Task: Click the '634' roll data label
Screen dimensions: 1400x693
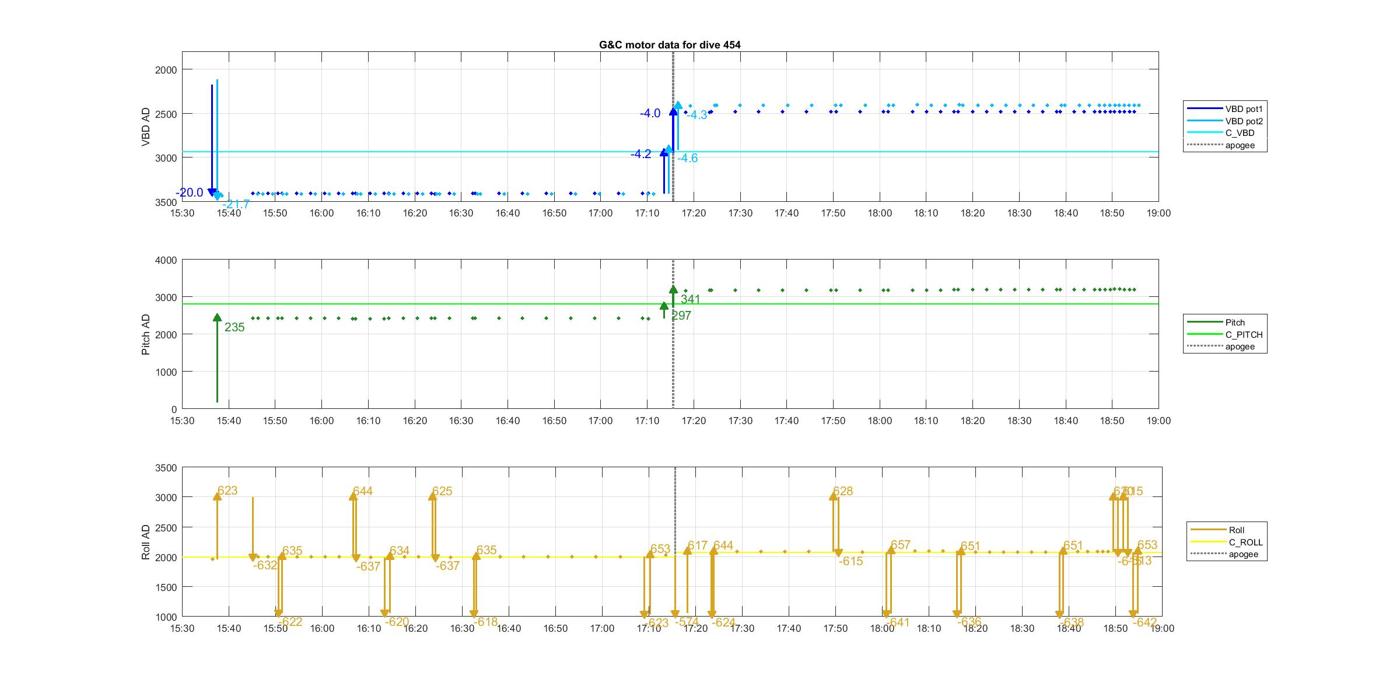Action: click(399, 550)
